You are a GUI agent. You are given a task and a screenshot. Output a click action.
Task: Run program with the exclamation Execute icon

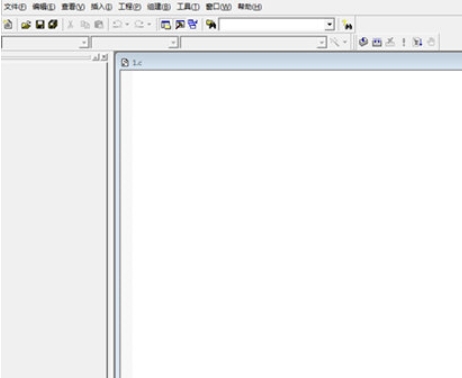click(x=404, y=42)
